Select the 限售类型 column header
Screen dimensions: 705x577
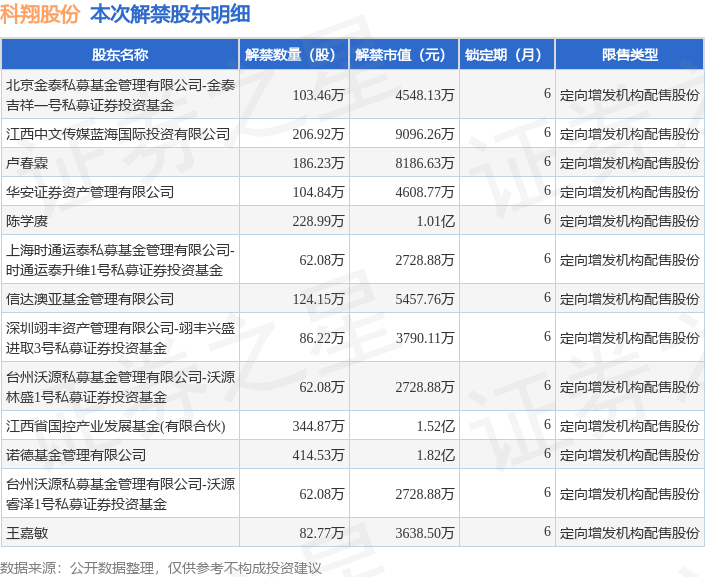tap(629, 55)
